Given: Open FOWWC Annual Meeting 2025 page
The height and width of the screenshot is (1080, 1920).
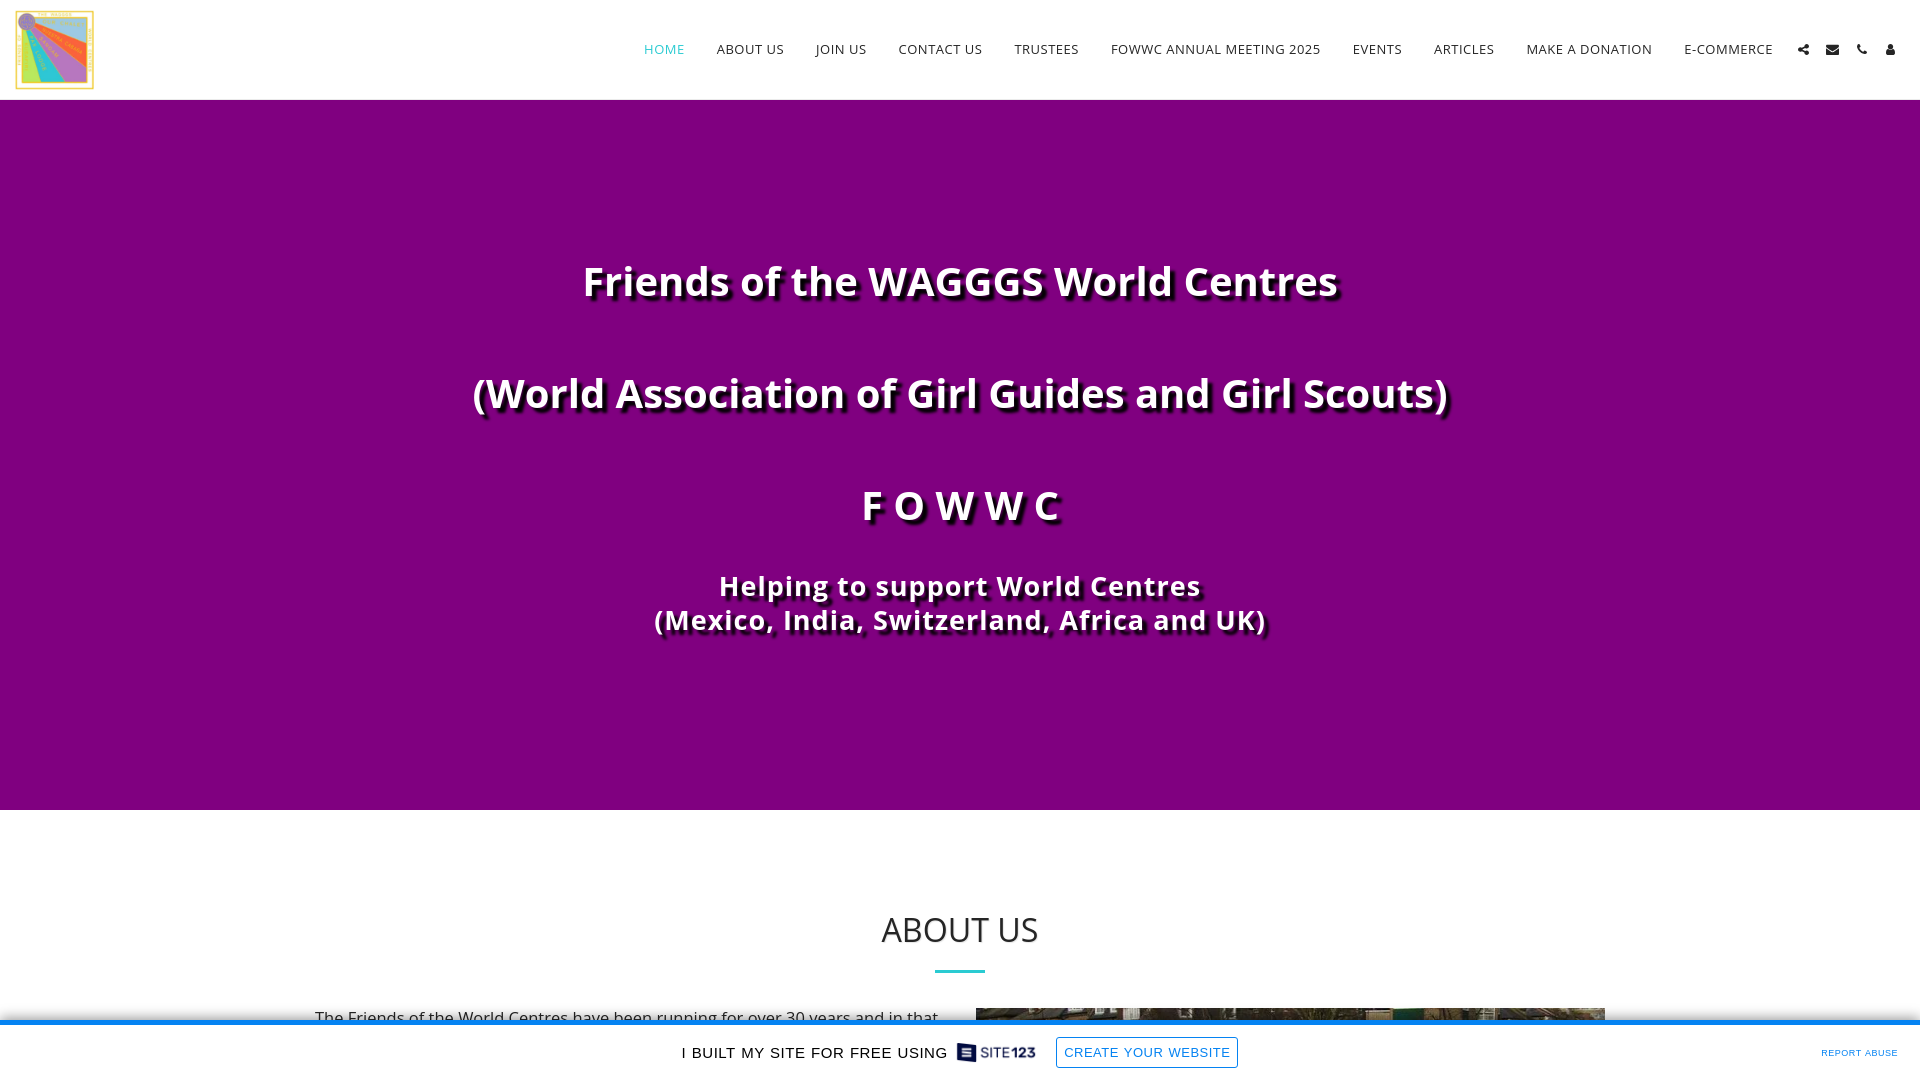Looking at the screenshot, I should tap(1215, 49).
